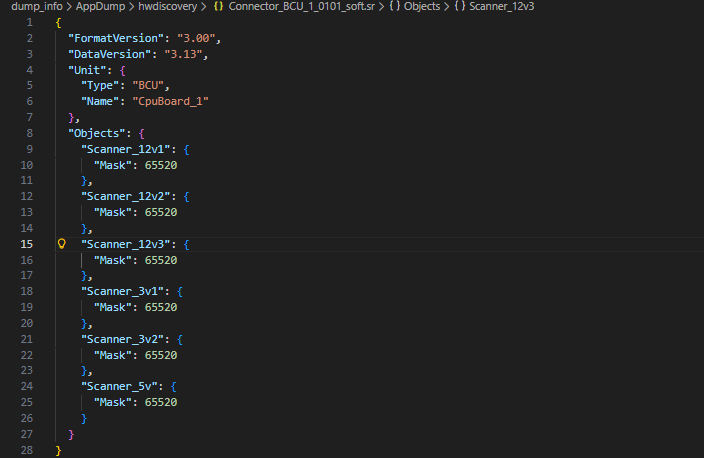
Task: Place cursor on "CpuBoard_1" name value
Action: click(x=171, y=101)
